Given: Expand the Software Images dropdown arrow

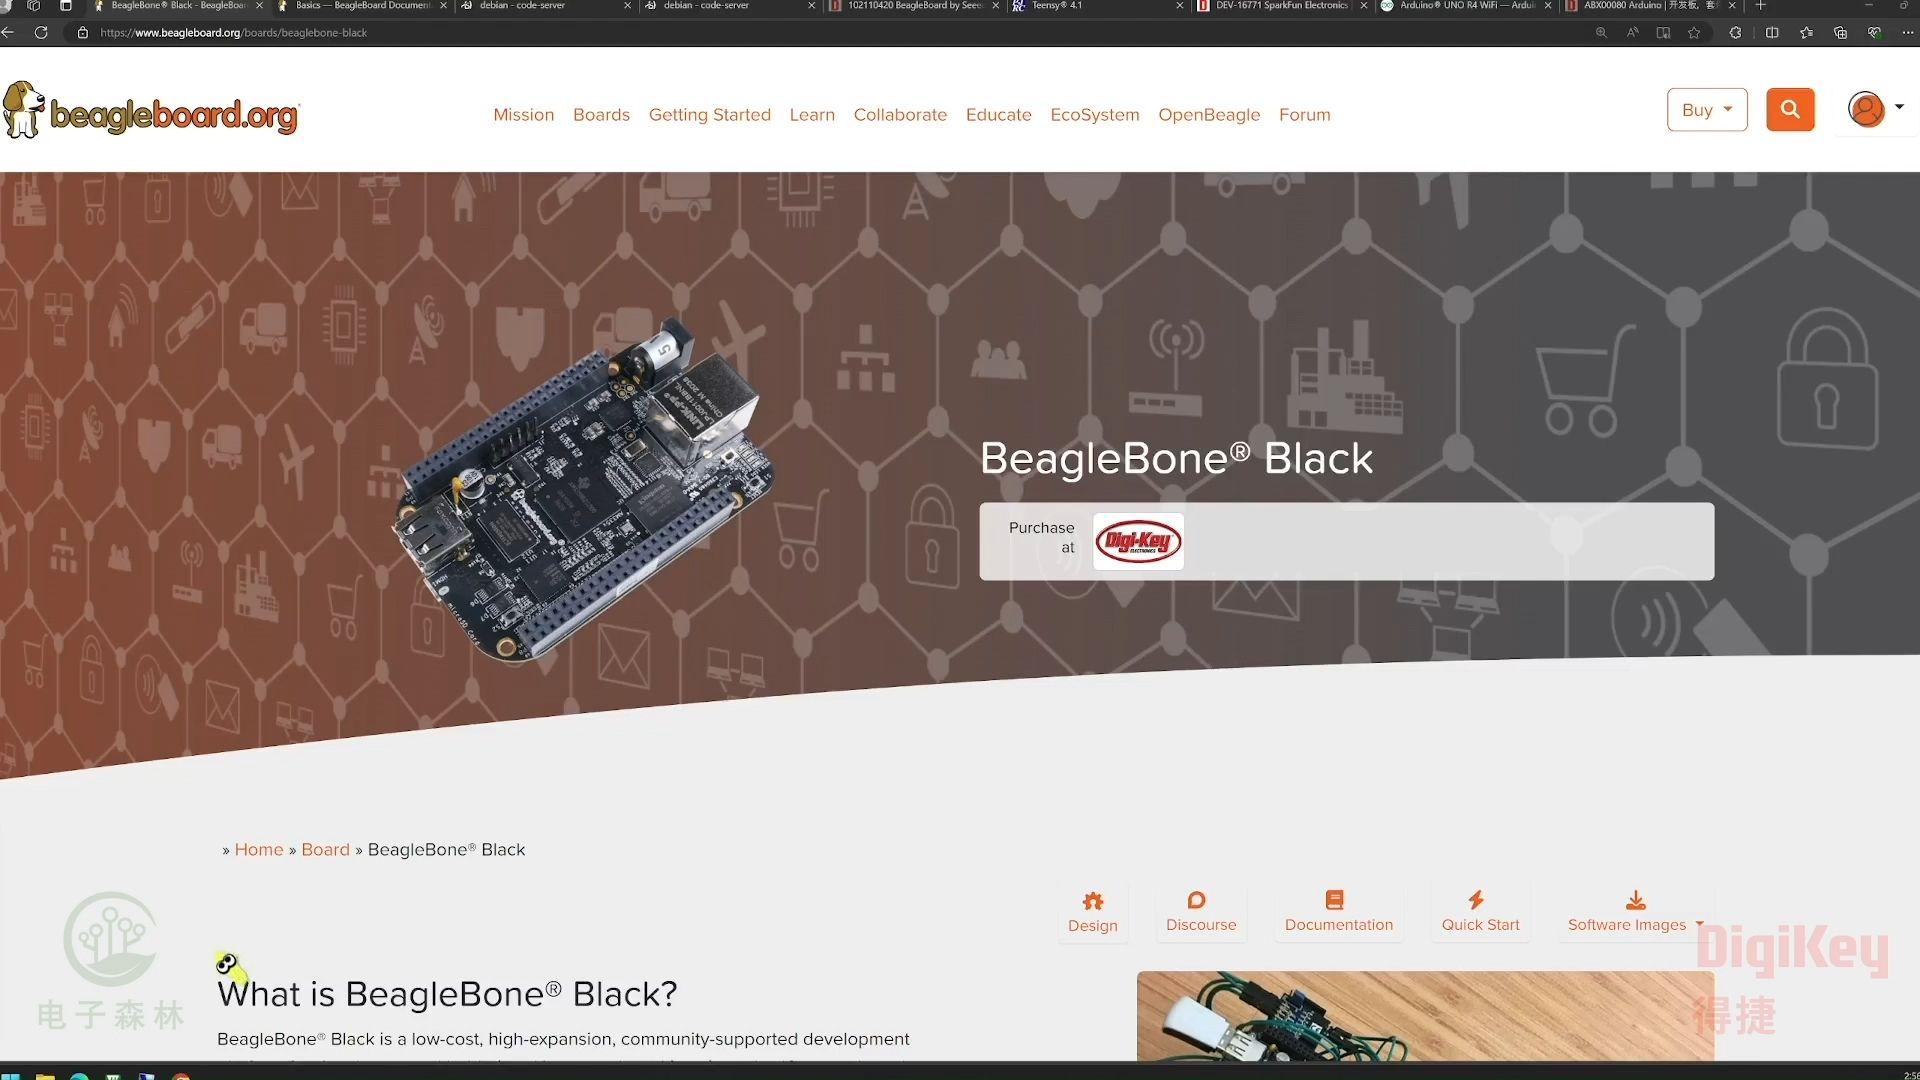Looking at the screenshot, I should coord(1699,924).
